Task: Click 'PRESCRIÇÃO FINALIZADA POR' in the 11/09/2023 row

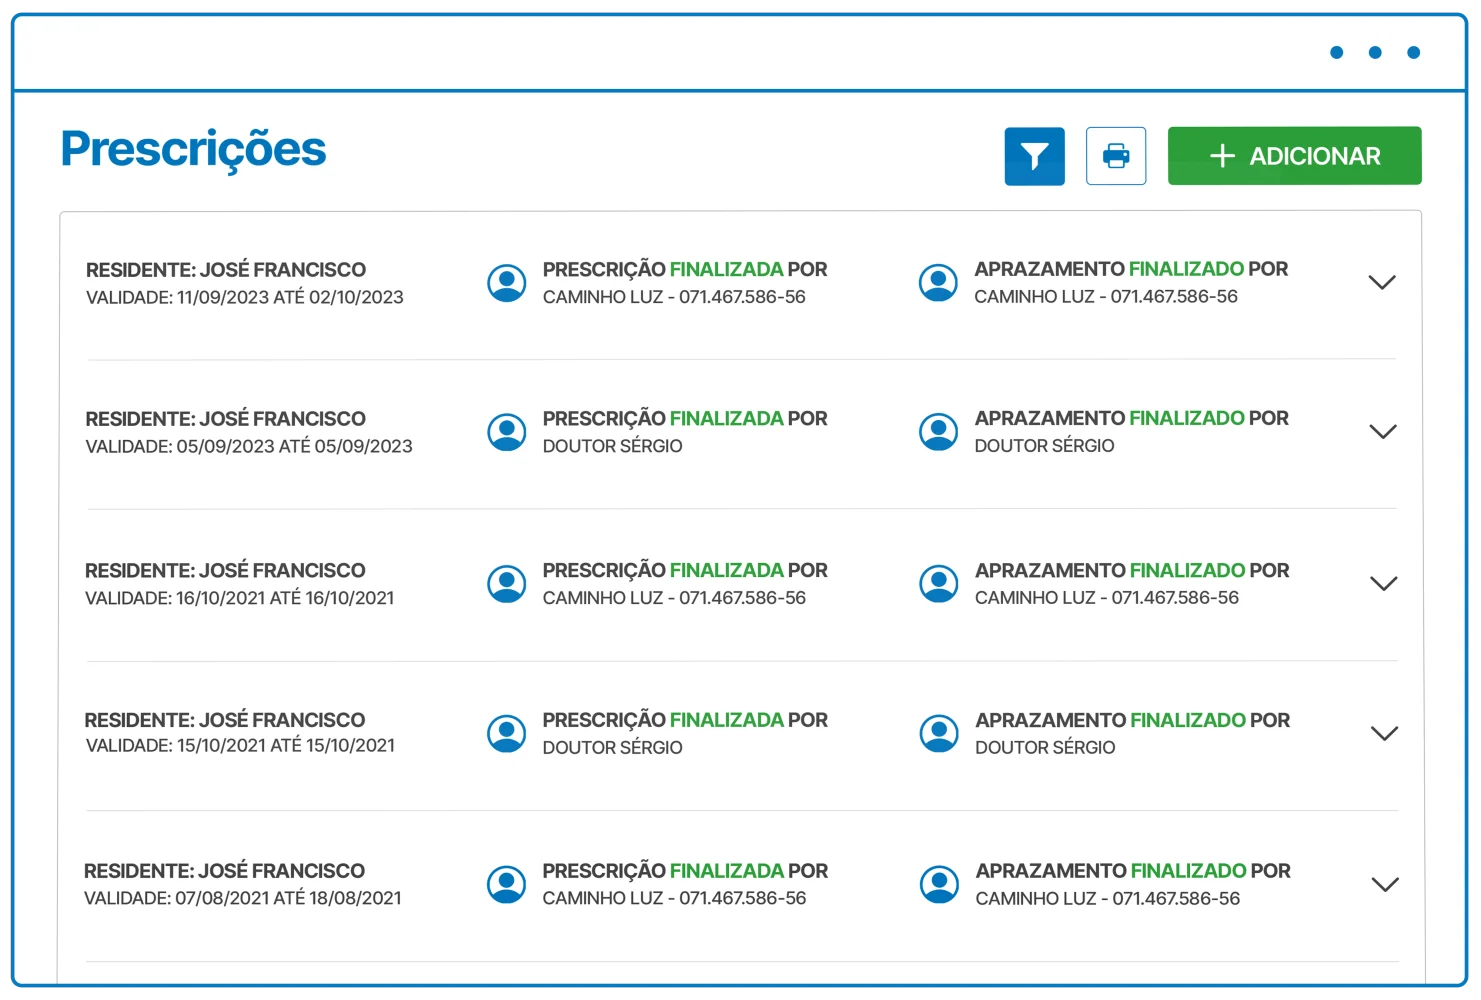Action: click(685, 270)
